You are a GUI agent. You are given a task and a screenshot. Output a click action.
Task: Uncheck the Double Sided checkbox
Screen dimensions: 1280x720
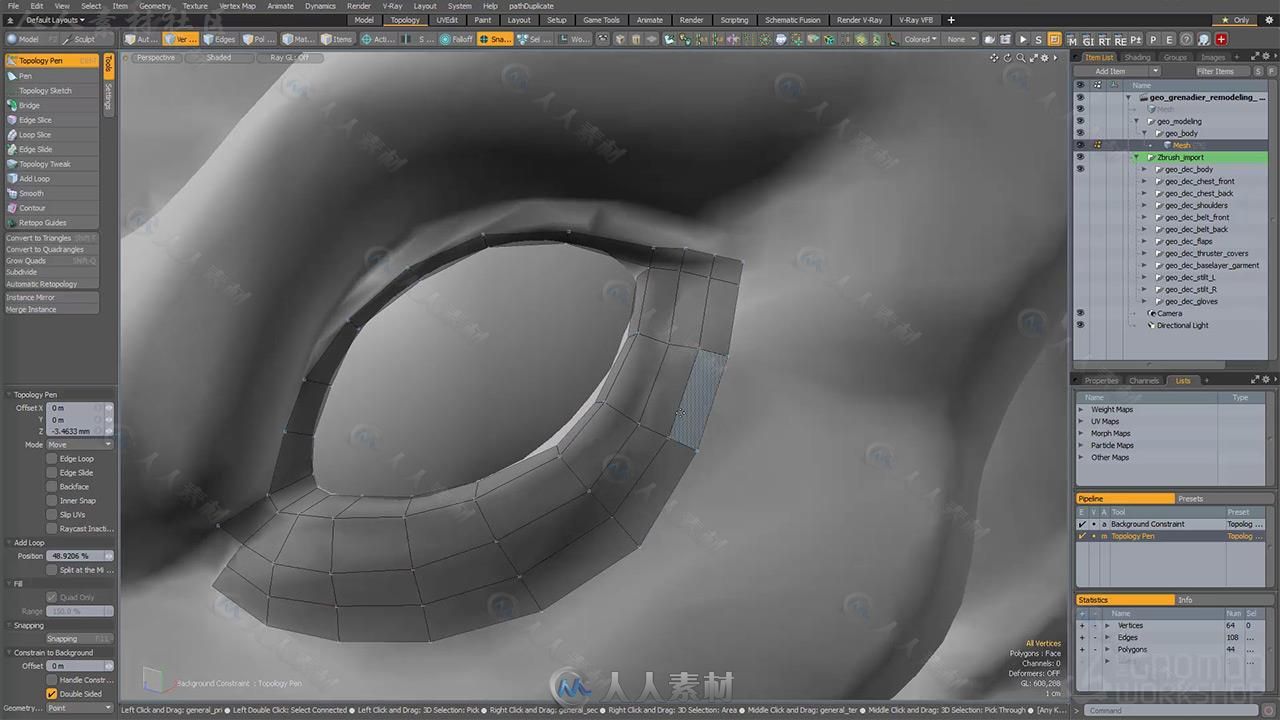click(x=52, y=694)
